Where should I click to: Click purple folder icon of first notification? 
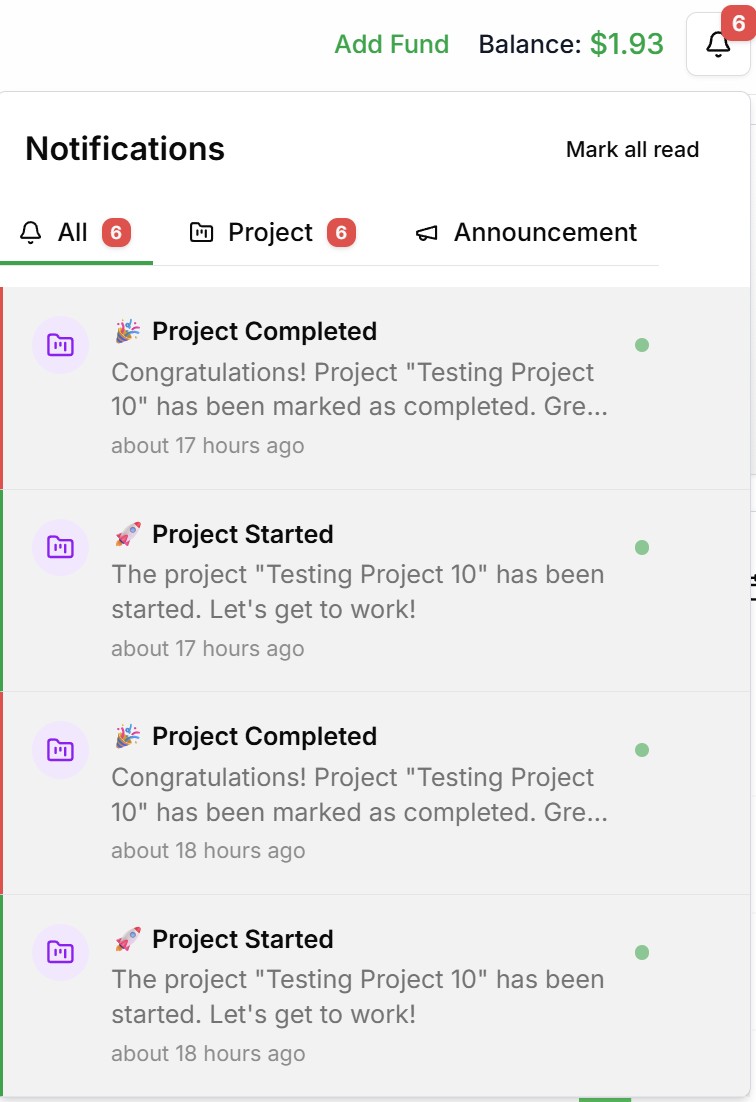[x=61, y=345]
